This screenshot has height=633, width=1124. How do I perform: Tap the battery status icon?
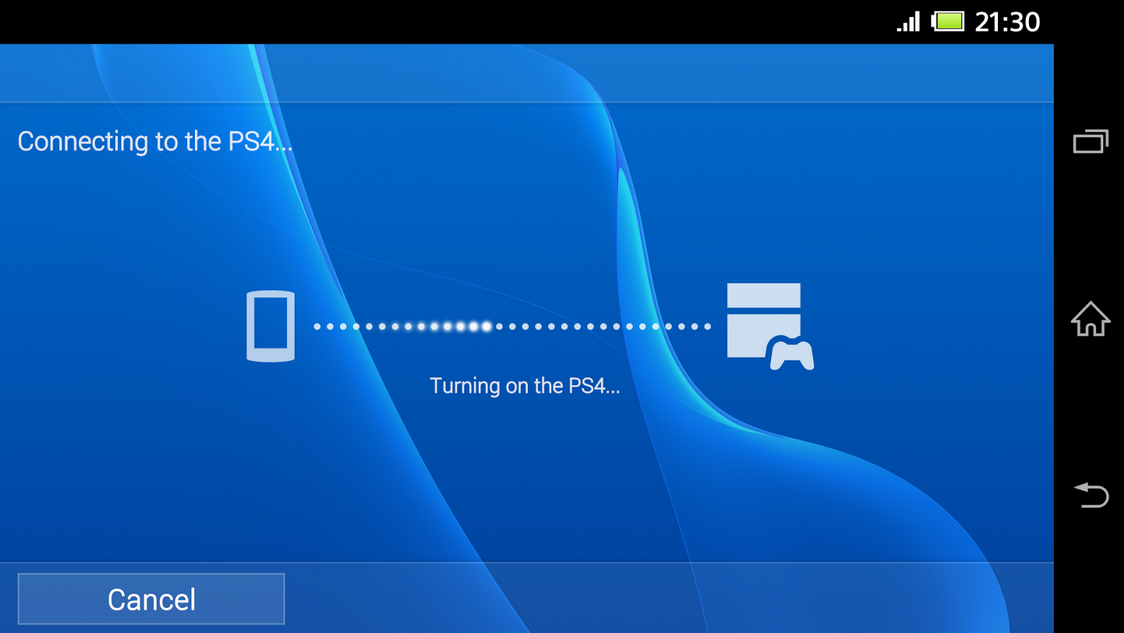(x=947, y=21)
